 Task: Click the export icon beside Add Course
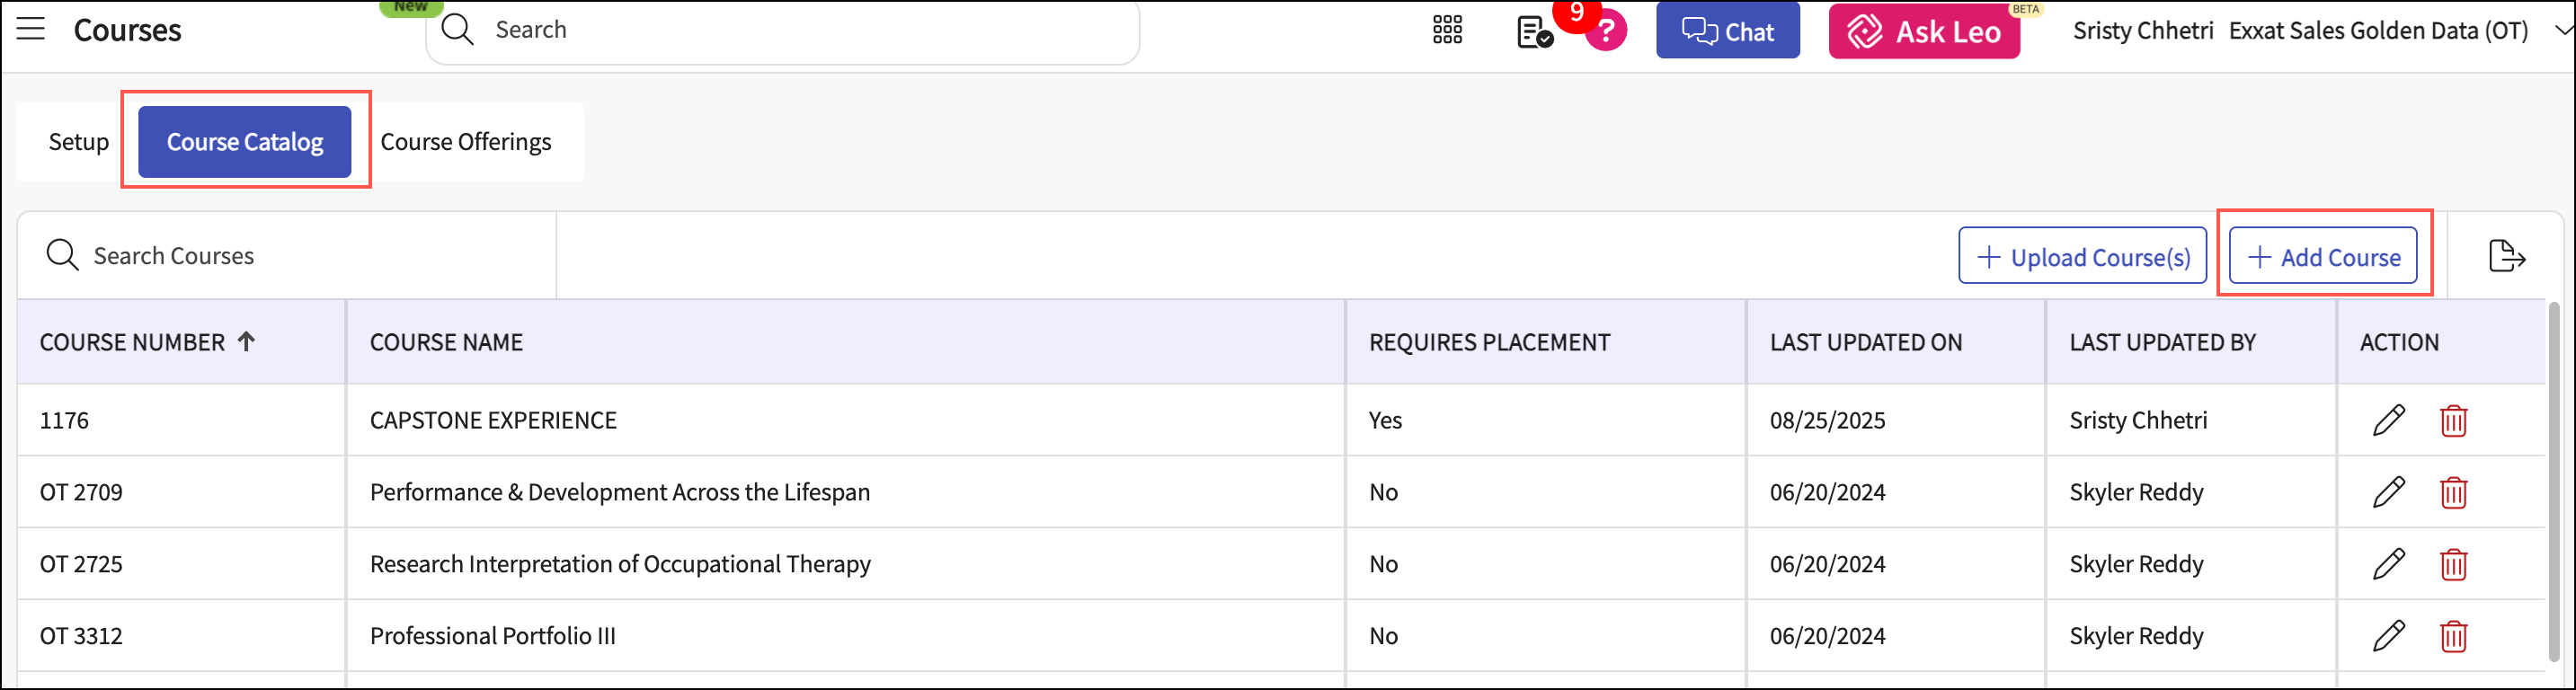[2506, 256]
